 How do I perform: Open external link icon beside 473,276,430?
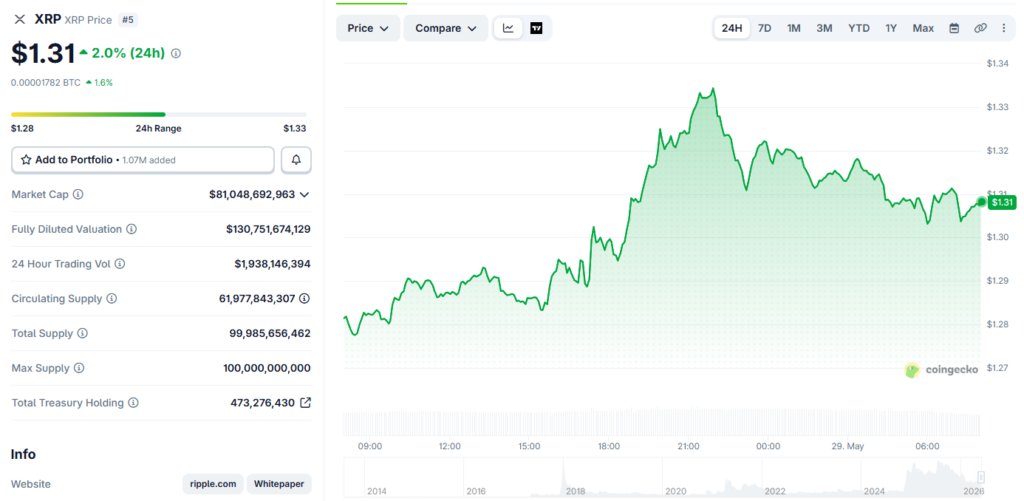pos(305,403)
